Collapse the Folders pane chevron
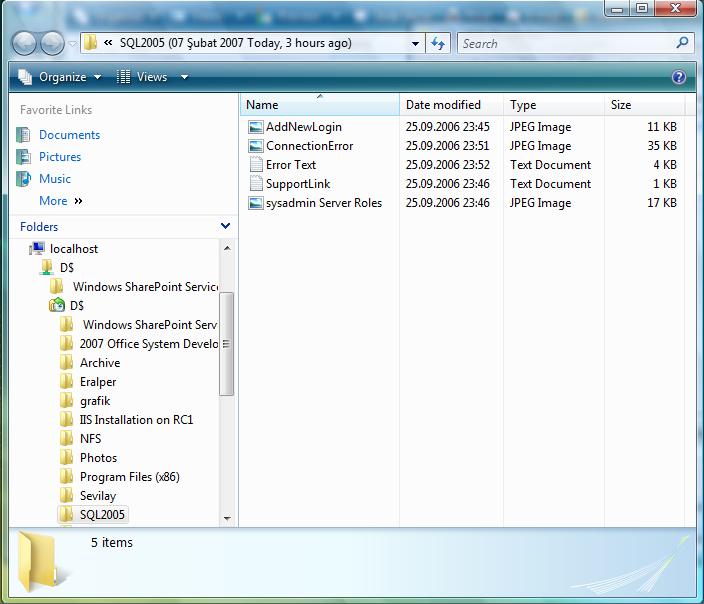Viewport: 704px width, 604px height. (225, 226)
